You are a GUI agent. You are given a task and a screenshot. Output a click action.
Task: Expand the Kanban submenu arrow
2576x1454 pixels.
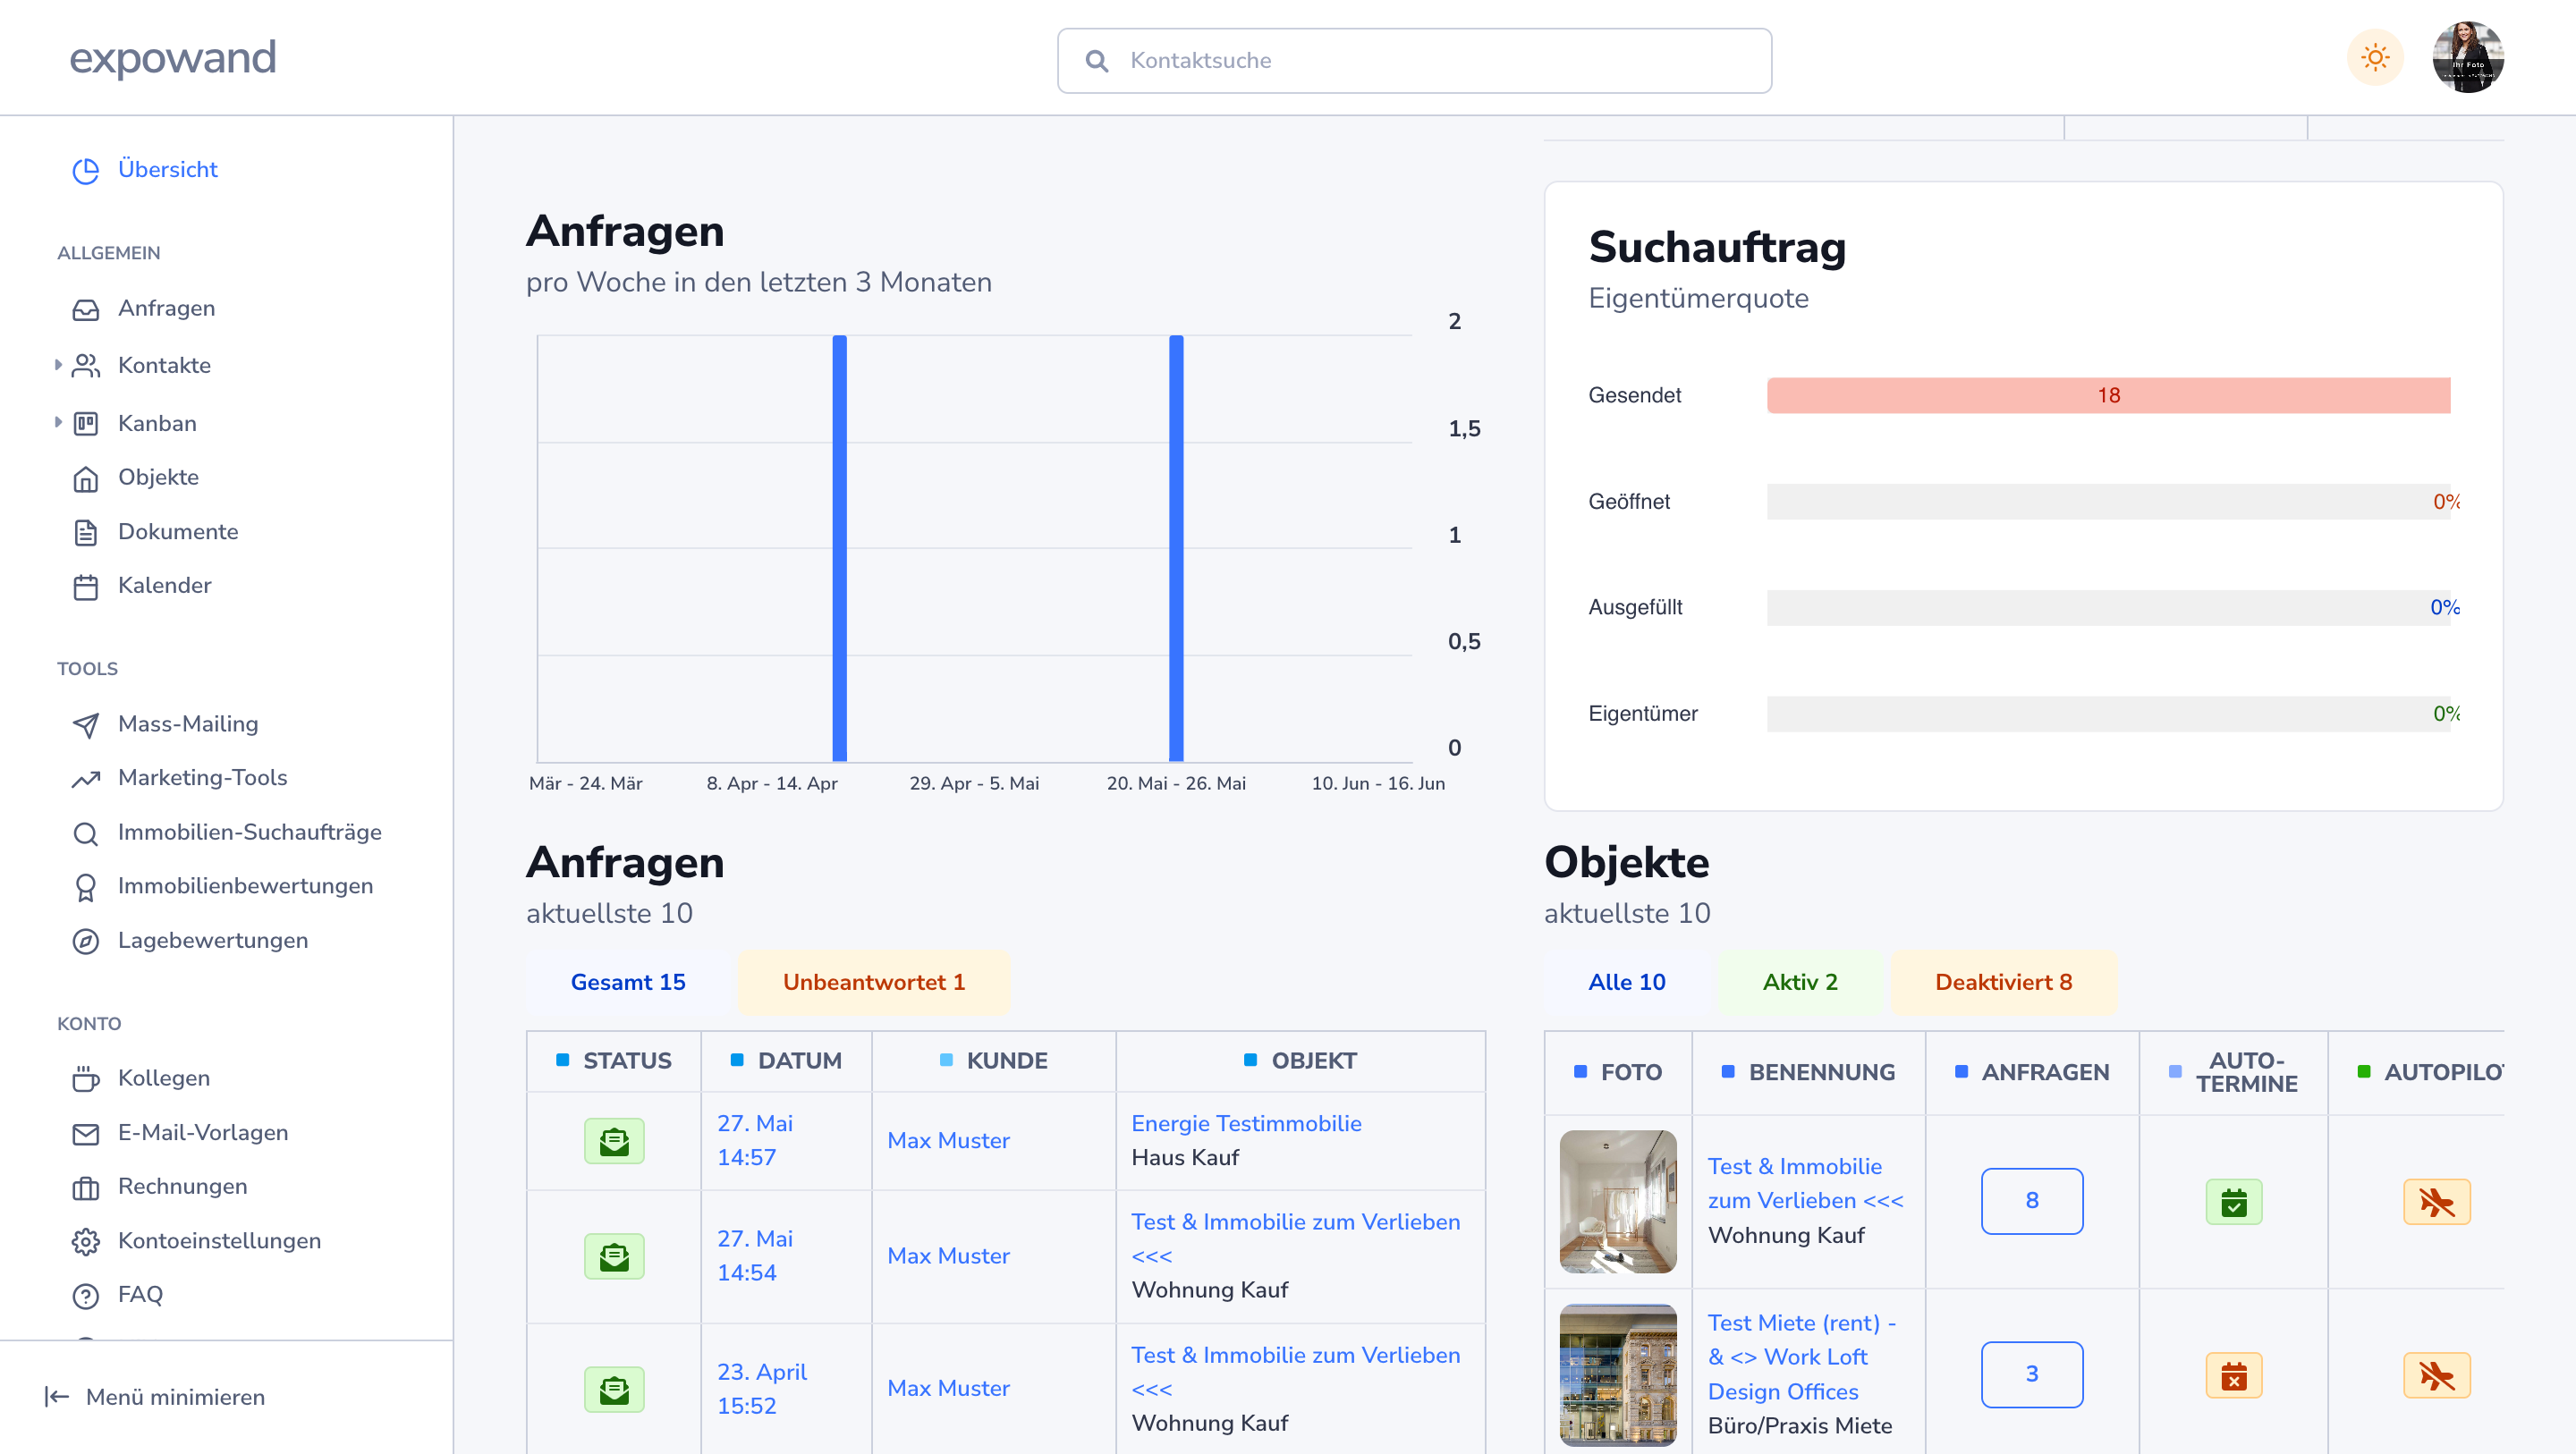58,422
